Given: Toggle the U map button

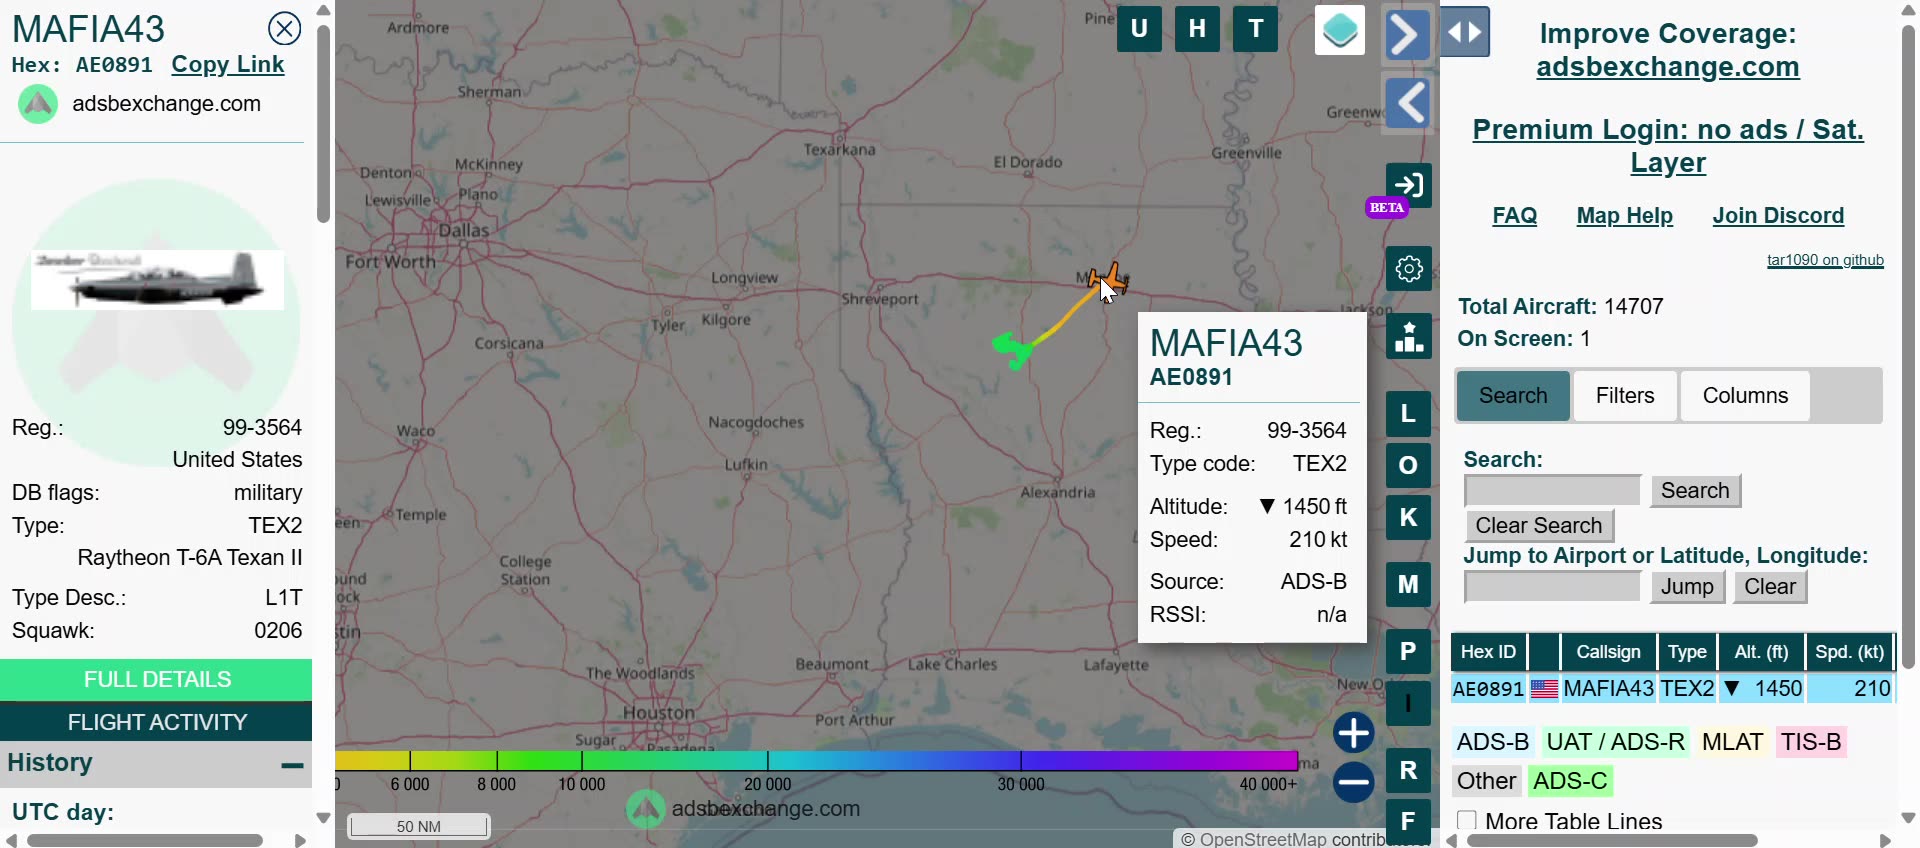Looking at the screenshot, I should pos(1139,29).
